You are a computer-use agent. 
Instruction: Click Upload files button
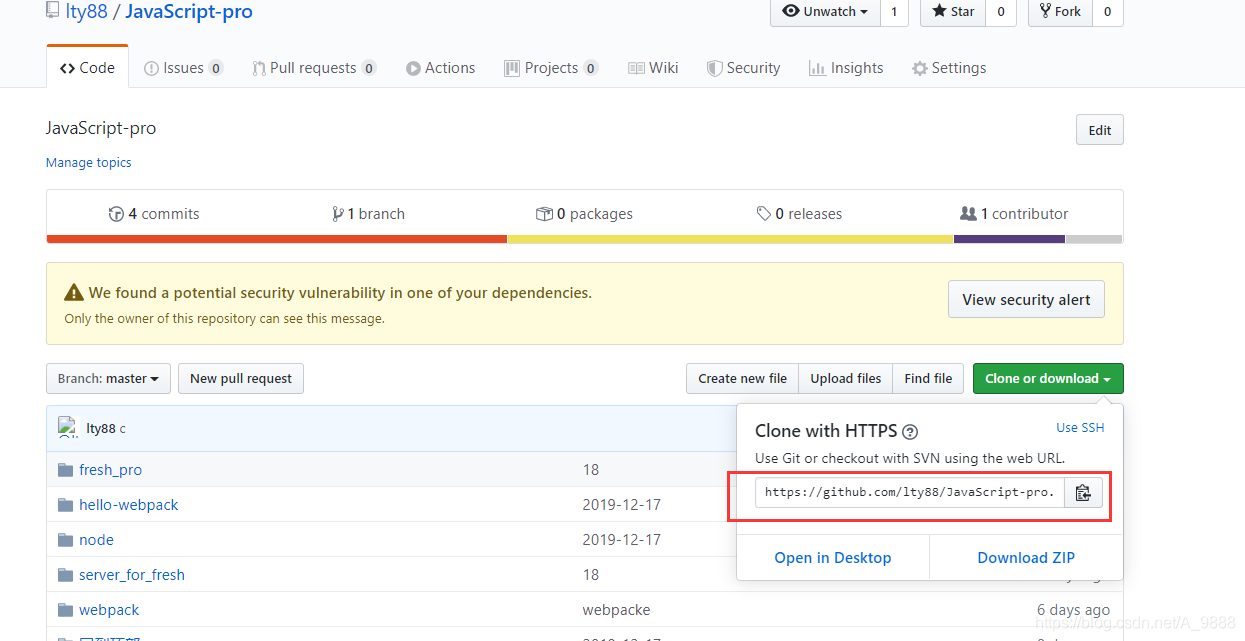846,379
